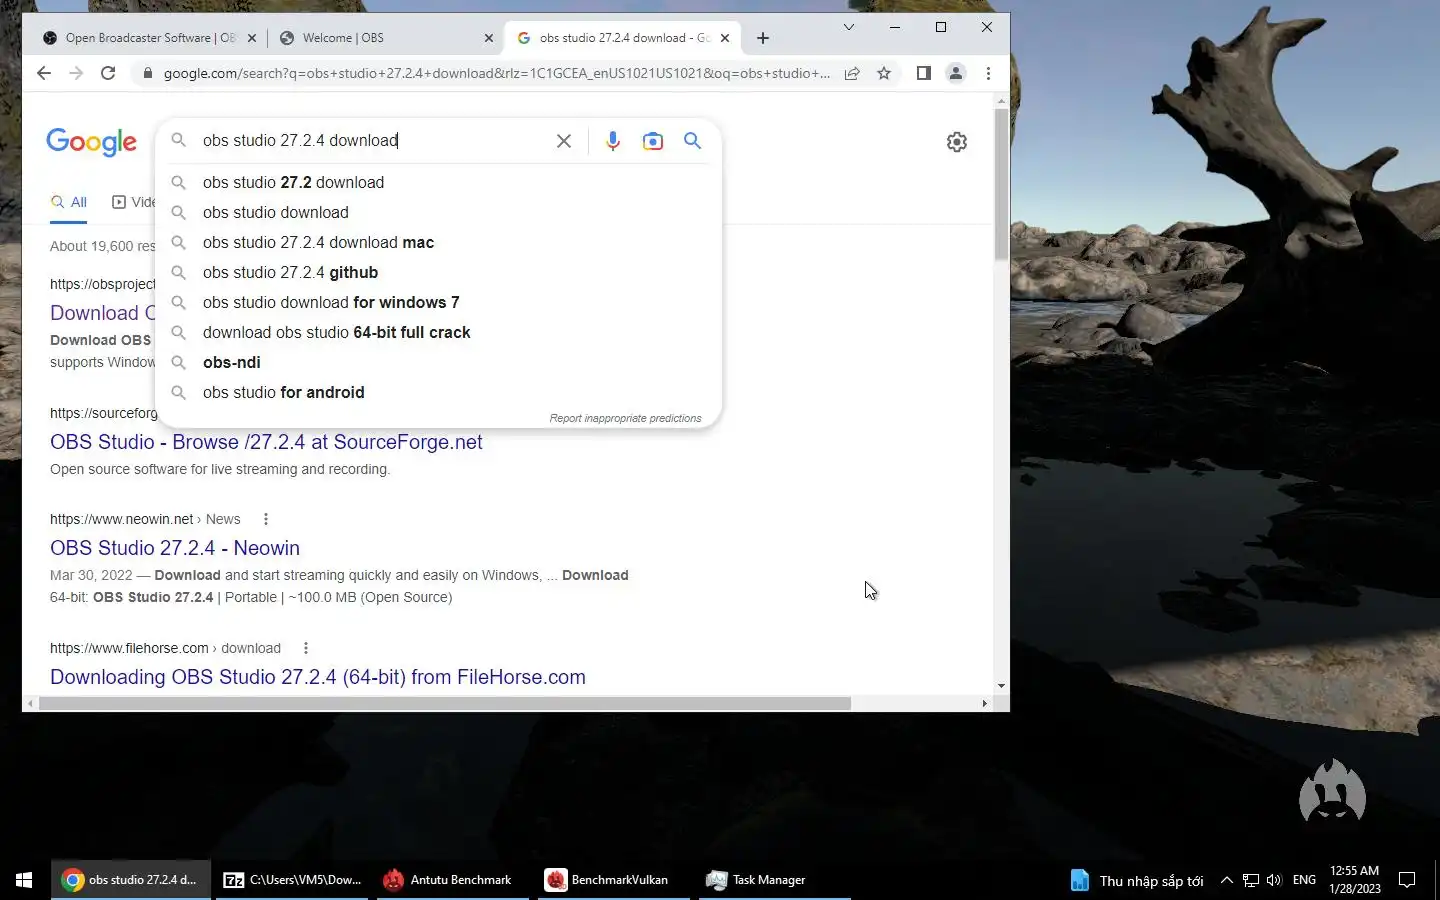Open Chrome taskbar item
The width and height of the screenshot is (1440, 900).
[x=130, y=880]
